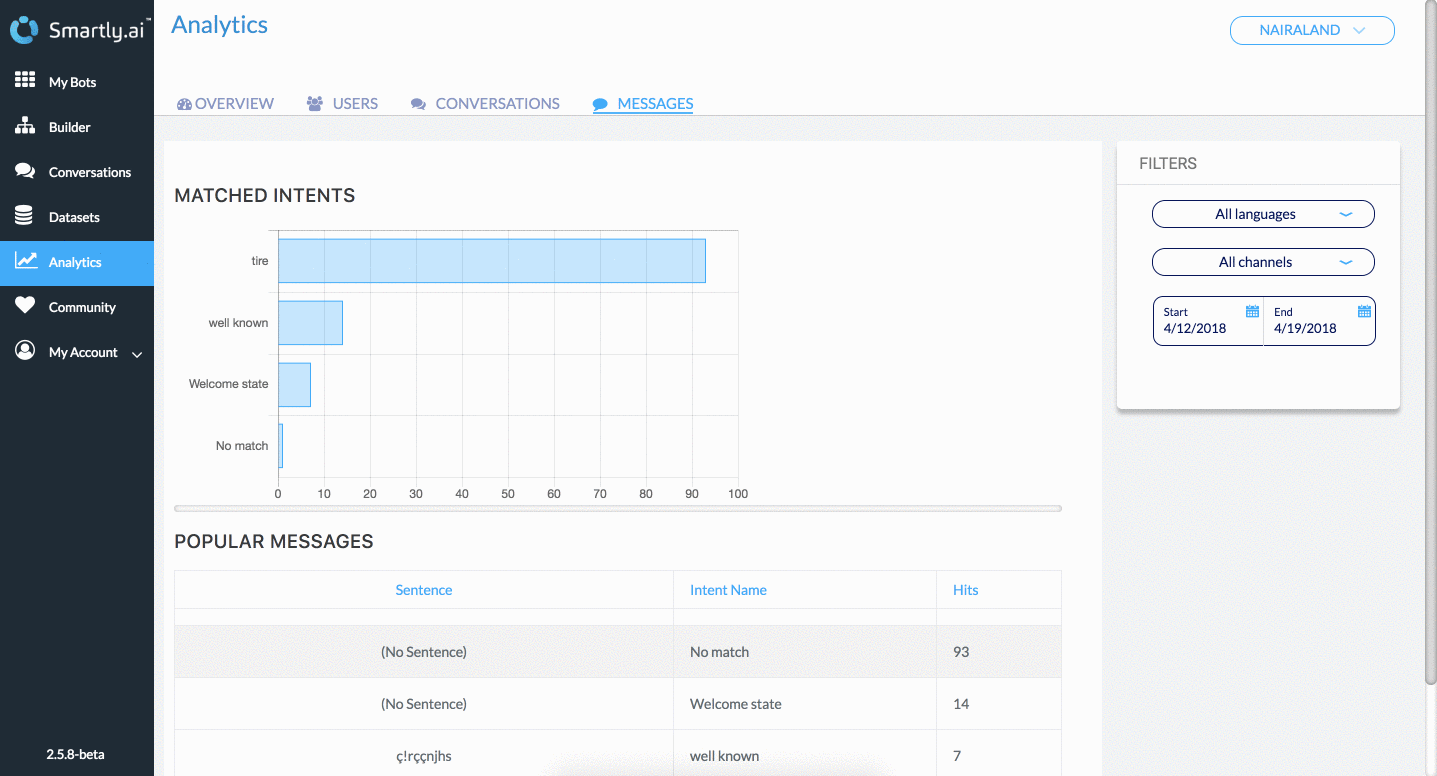Switch to the Users tab
The width and height of the screenshot is (1437, 776).
(342, 104)
